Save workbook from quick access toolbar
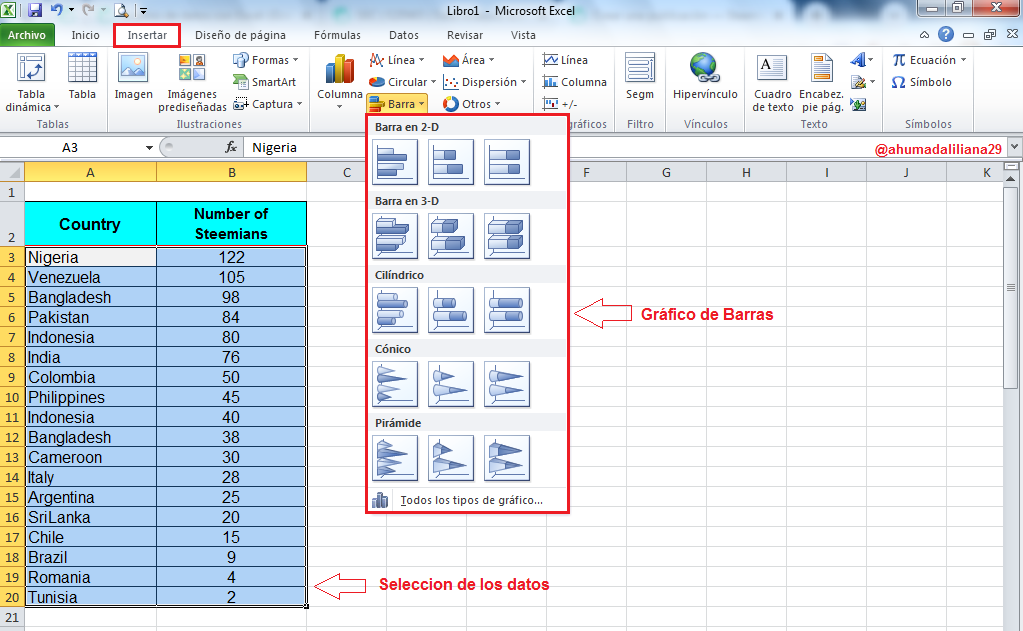1023x631 pixels. pyautogui.click(x=35, y=10)
